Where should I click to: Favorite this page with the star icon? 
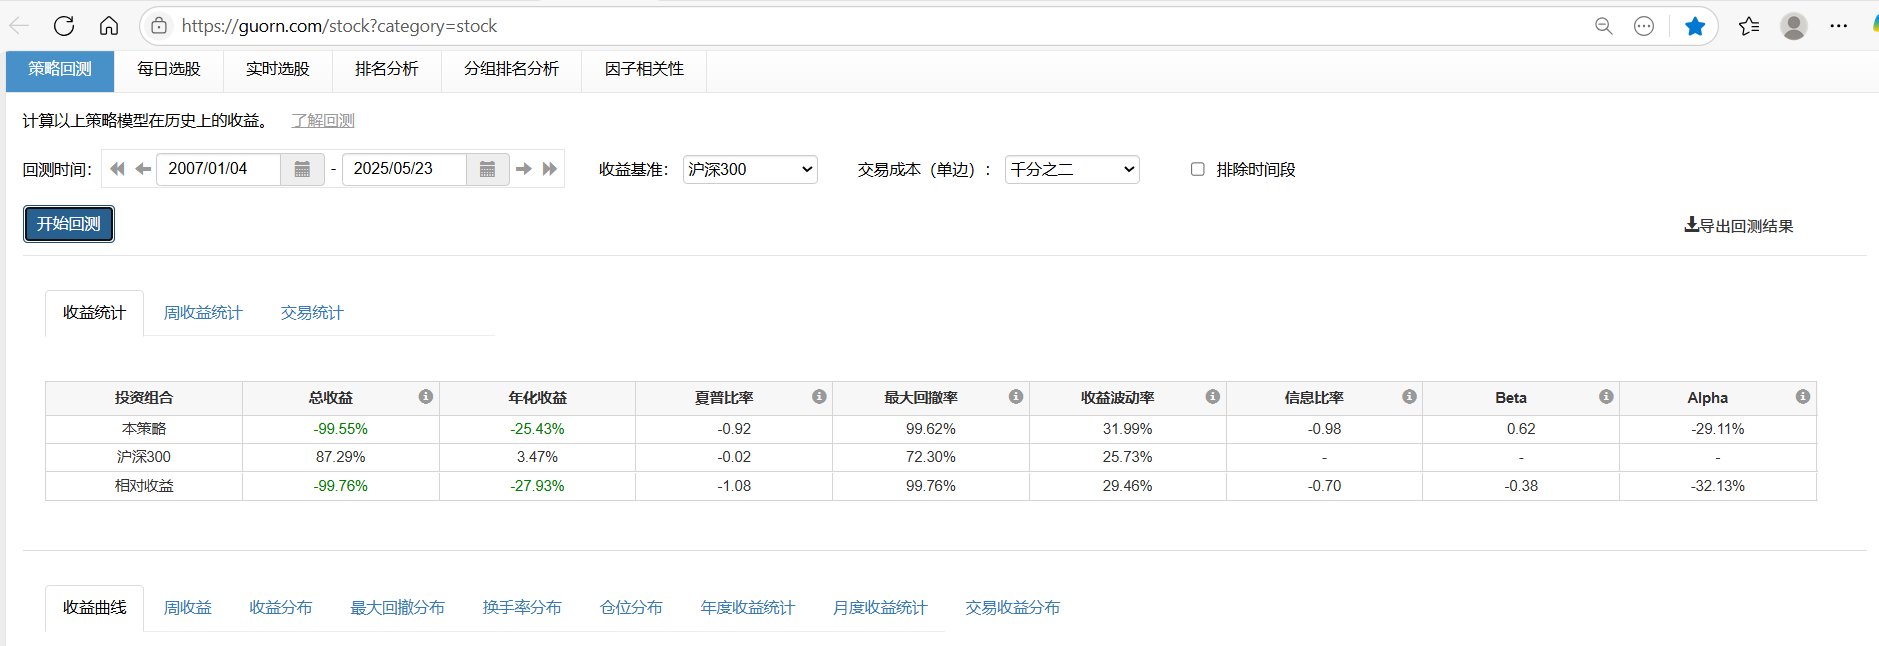(1695, 26)
